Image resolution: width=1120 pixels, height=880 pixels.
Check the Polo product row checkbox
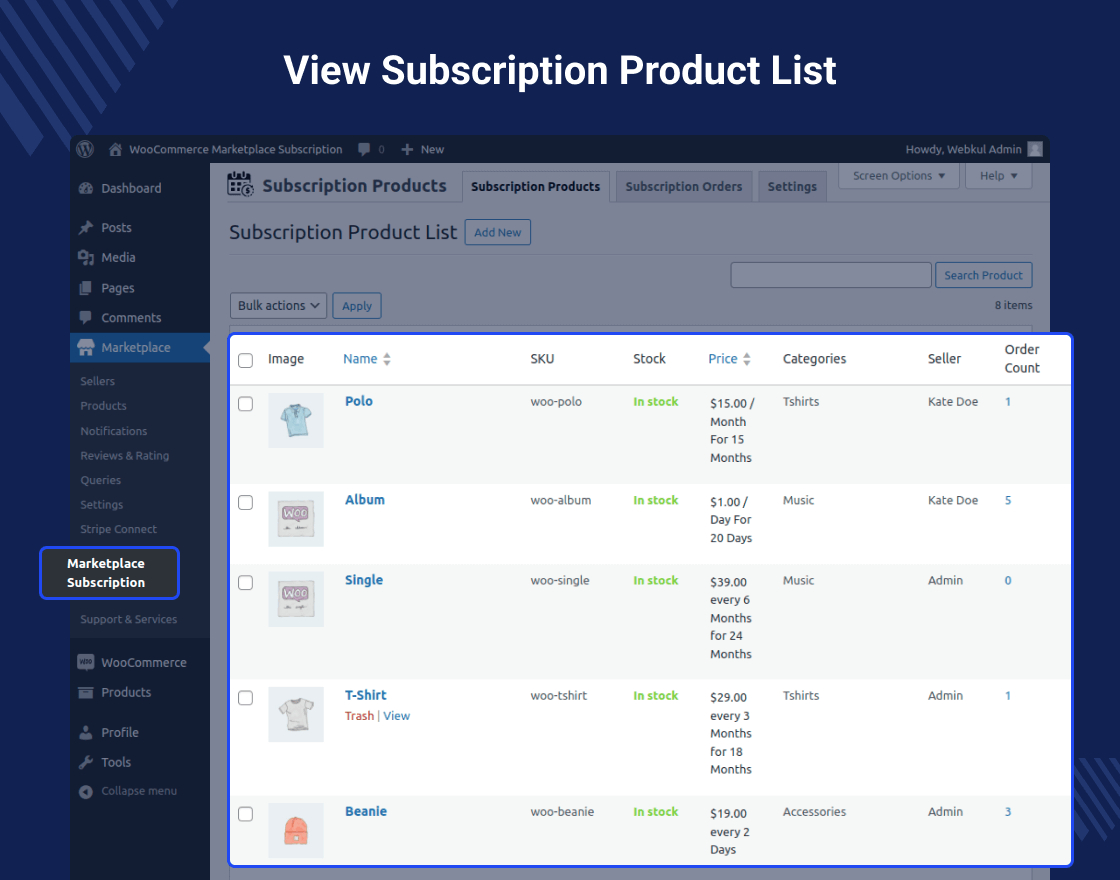tap(245, 404)
